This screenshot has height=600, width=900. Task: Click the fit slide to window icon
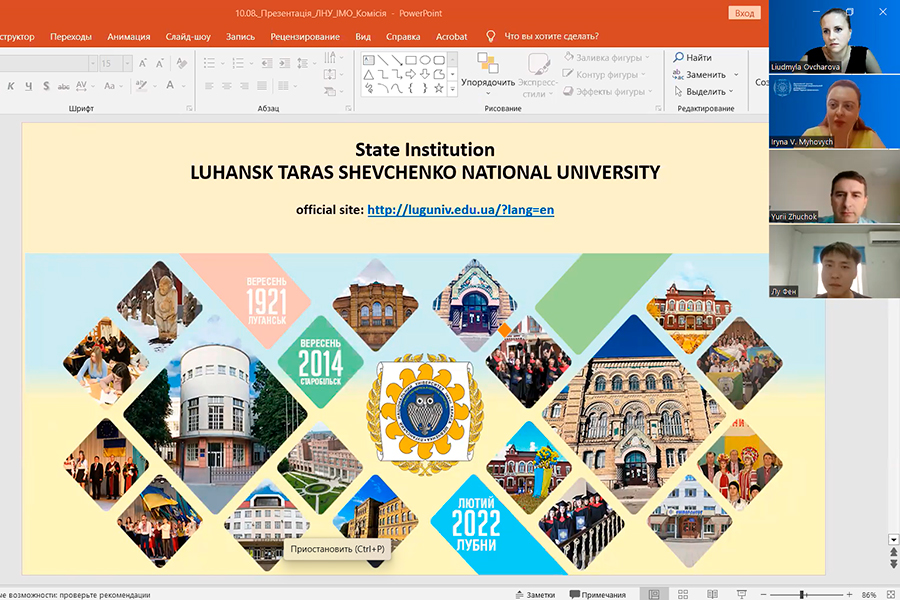(x=890, y=594)
